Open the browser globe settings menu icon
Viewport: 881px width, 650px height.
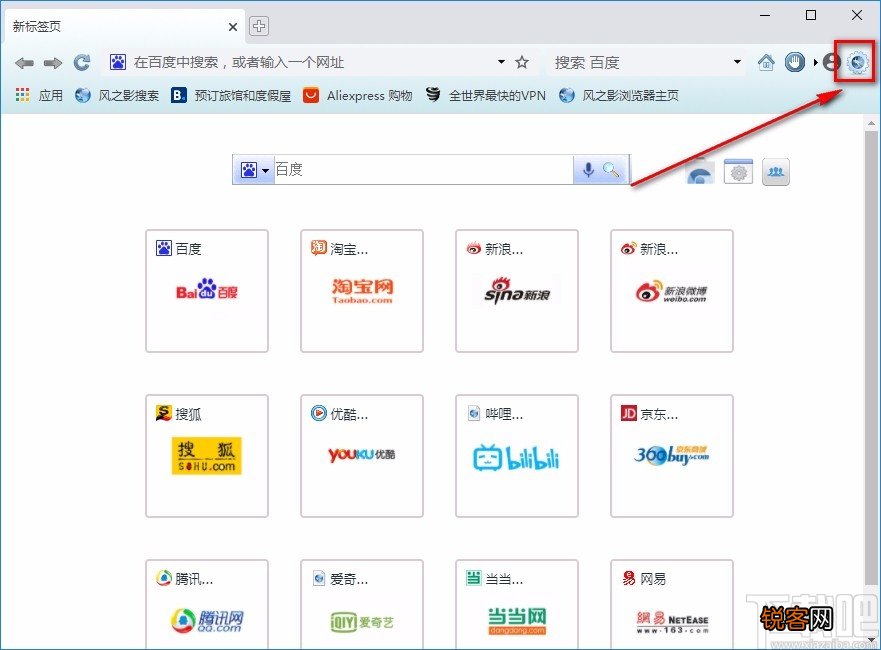coord(857,62)
